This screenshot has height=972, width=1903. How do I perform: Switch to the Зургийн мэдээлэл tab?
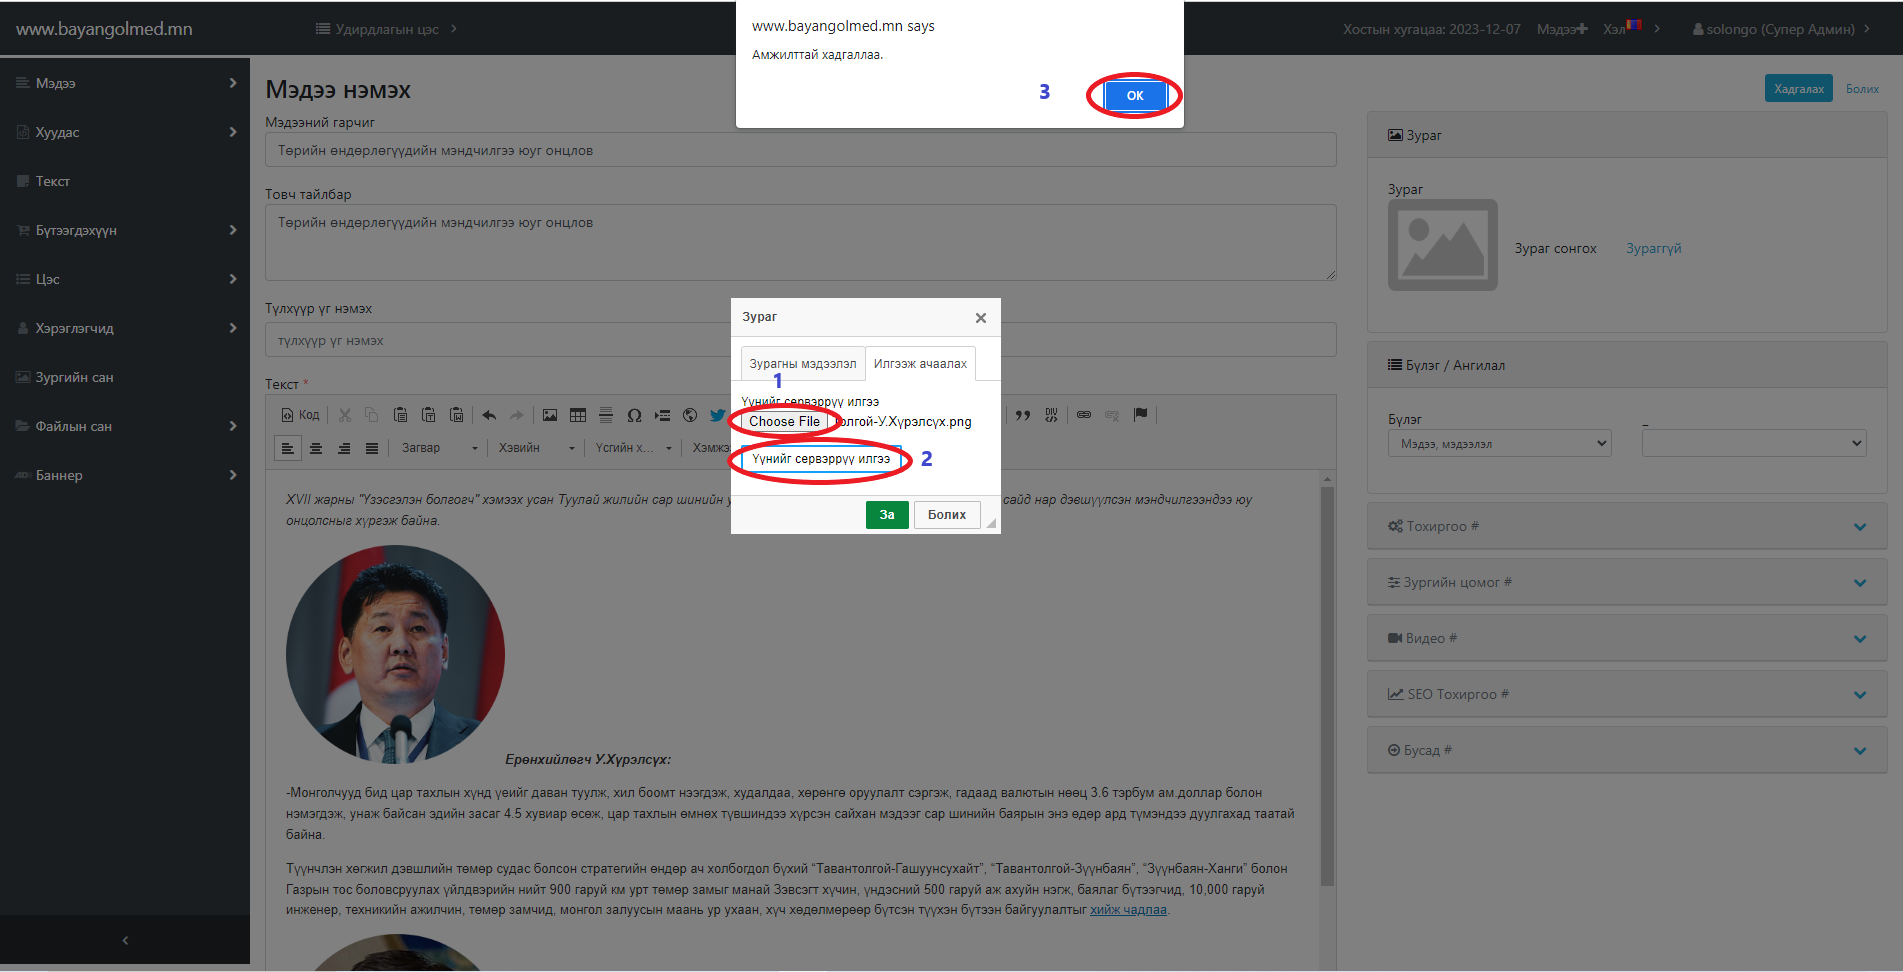coord(802,364)
